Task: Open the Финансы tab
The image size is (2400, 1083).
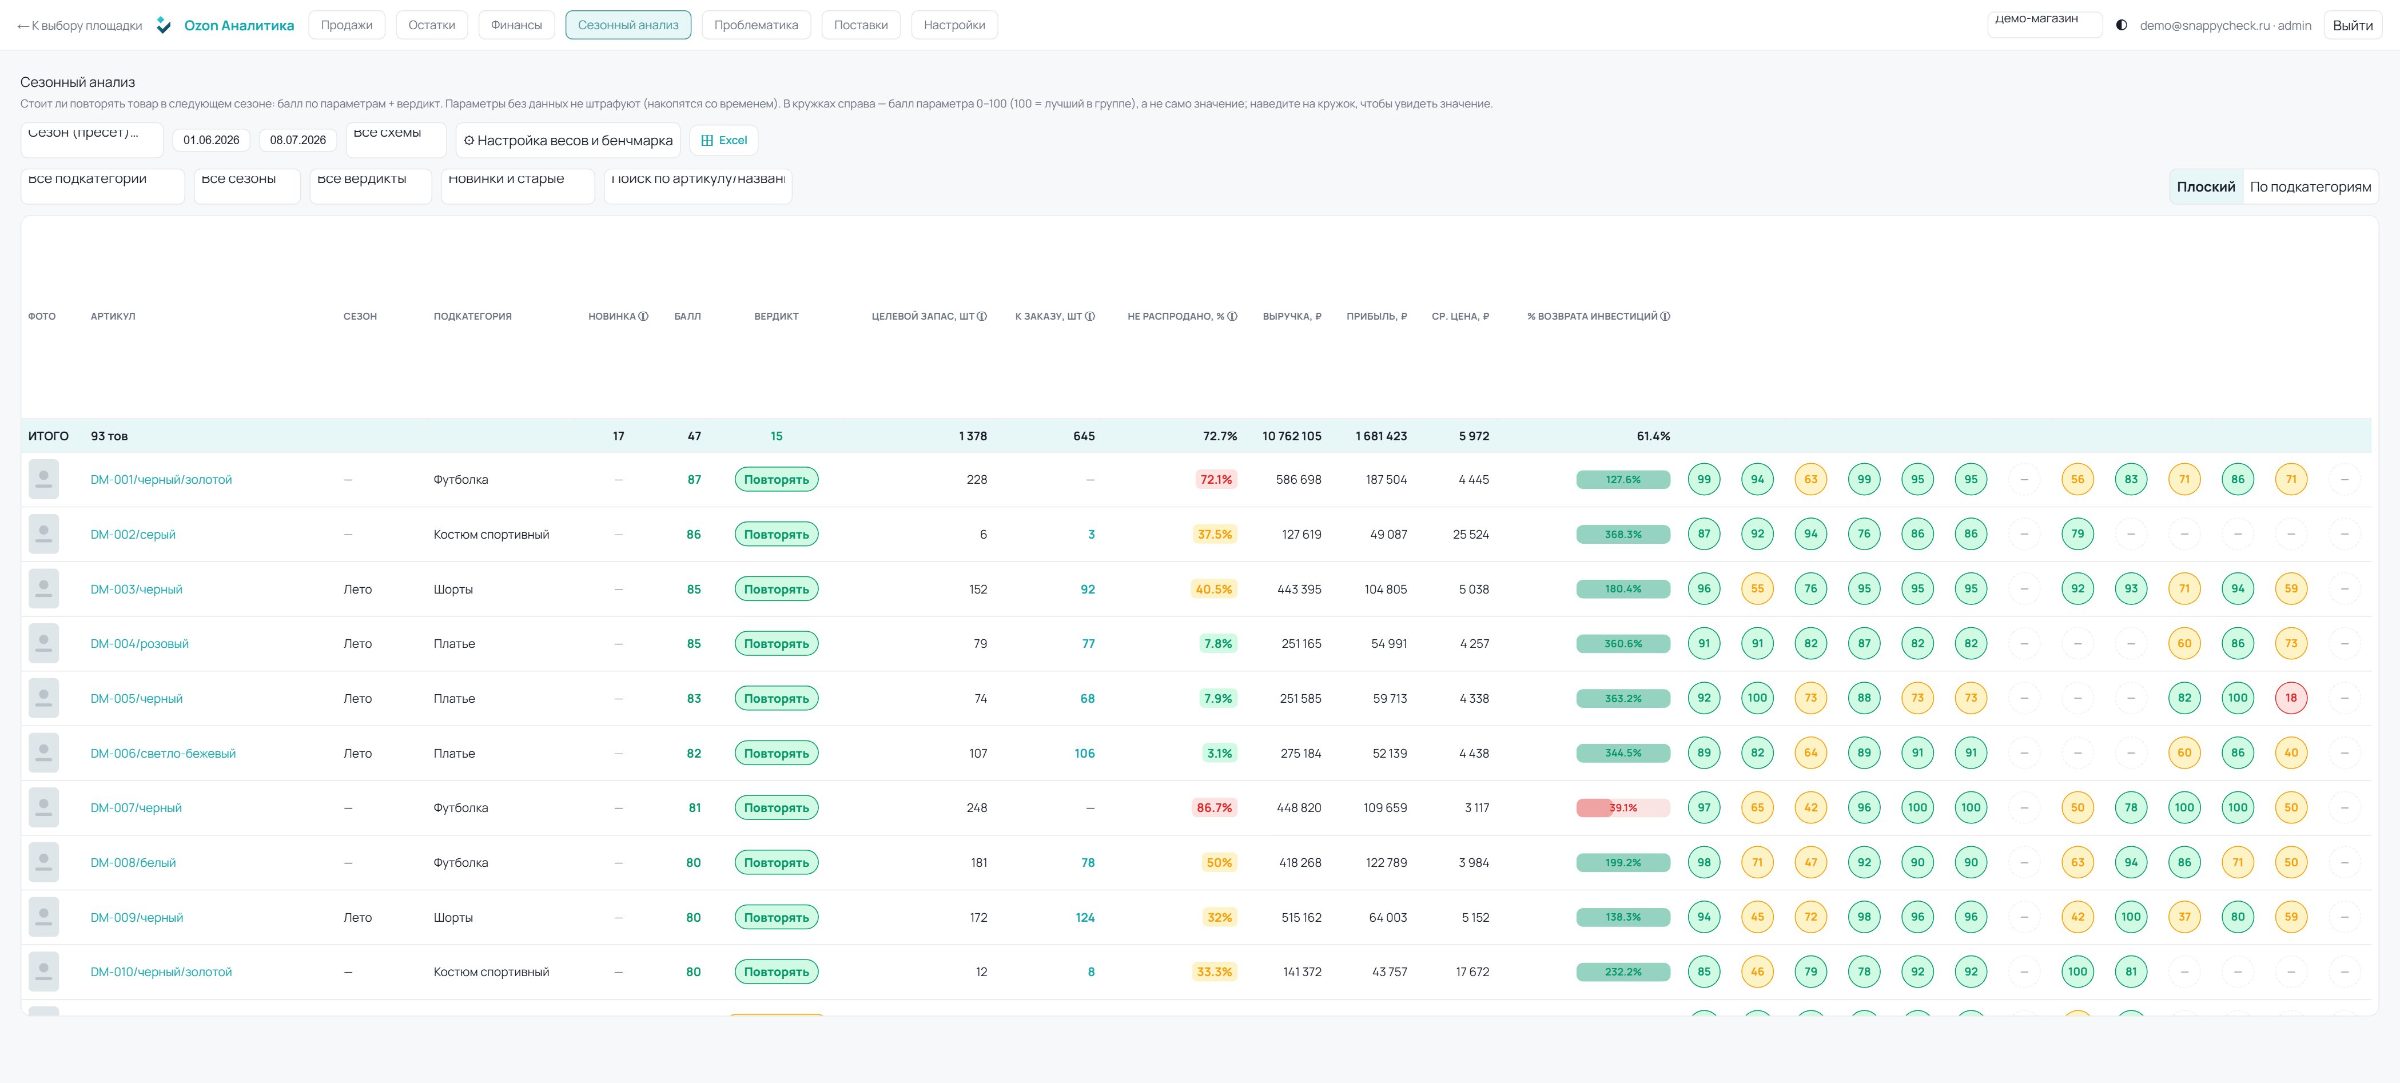Action: pos(516,25)
